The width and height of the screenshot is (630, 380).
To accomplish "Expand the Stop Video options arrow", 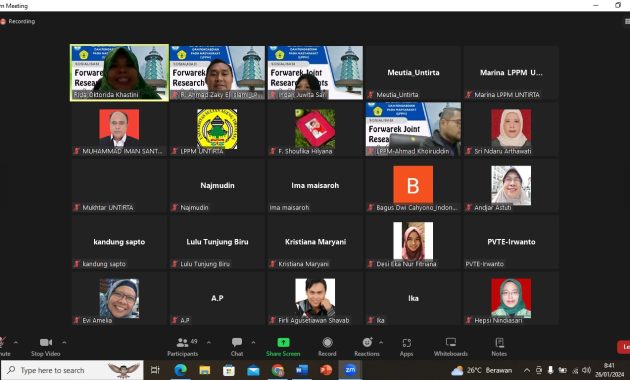I will point(64,343).
